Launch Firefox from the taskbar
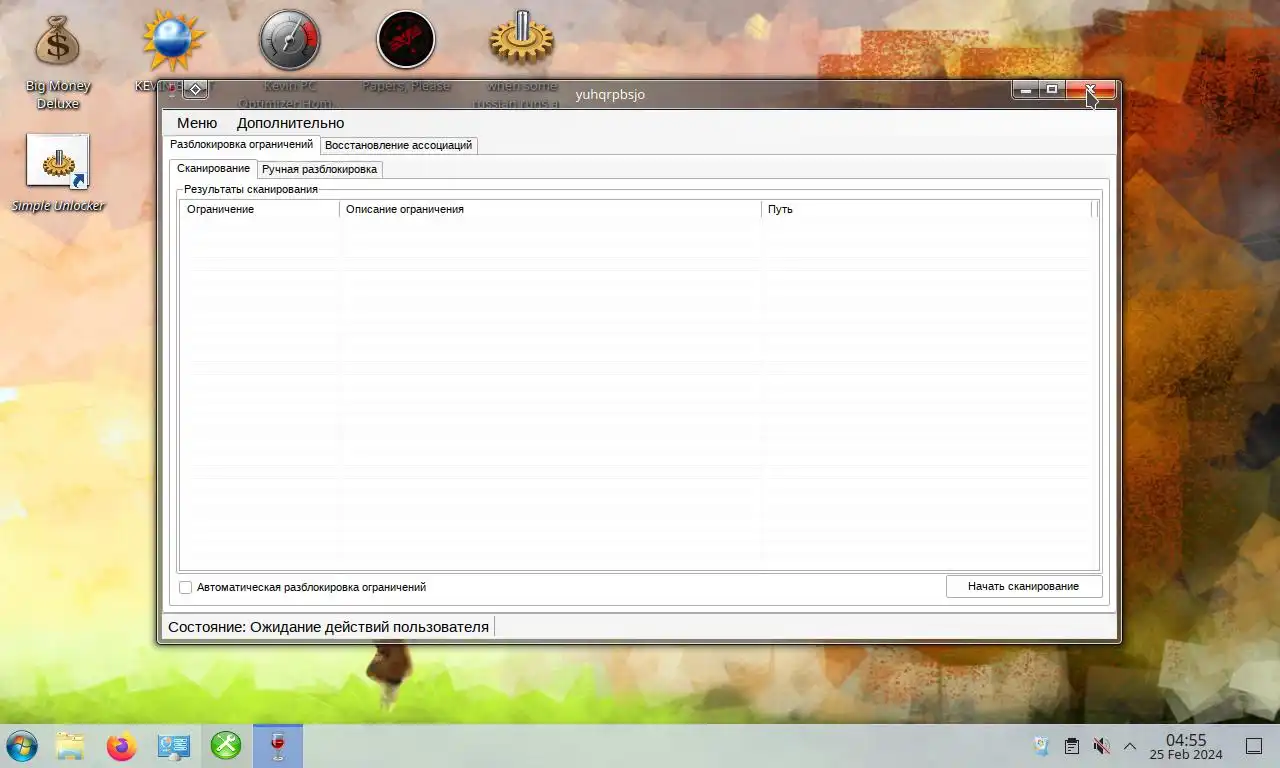This screenshot has width=1280, height=768. [121, 746]
